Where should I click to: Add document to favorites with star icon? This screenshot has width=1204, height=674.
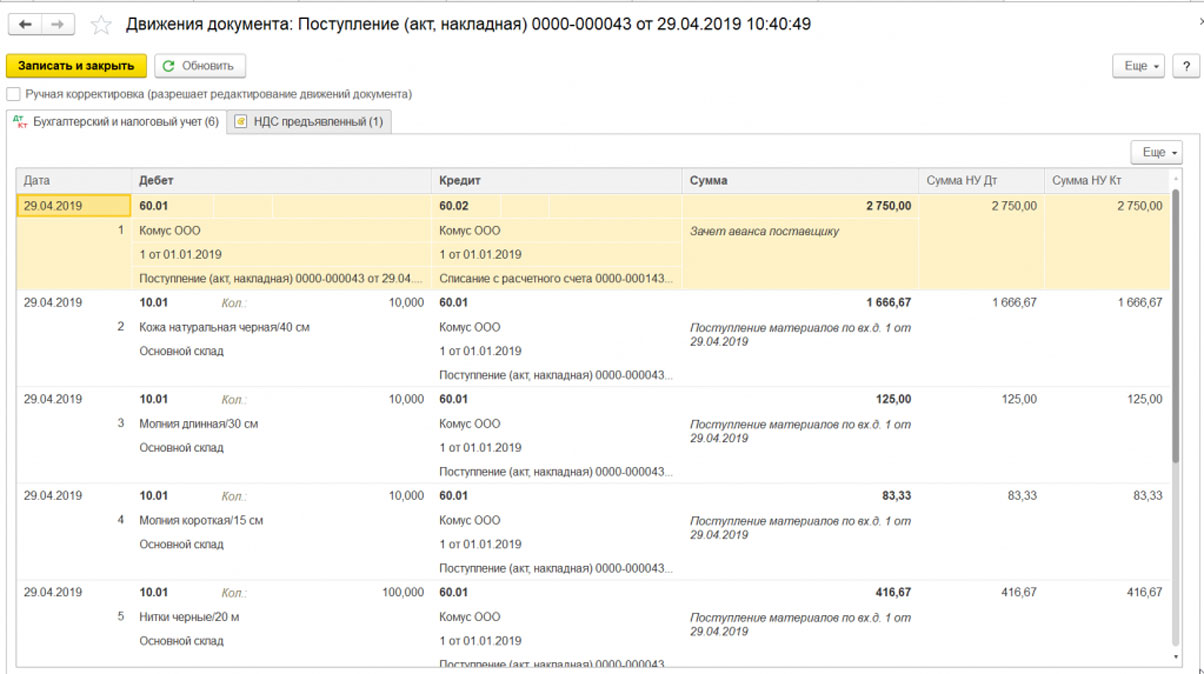point(101,25)
